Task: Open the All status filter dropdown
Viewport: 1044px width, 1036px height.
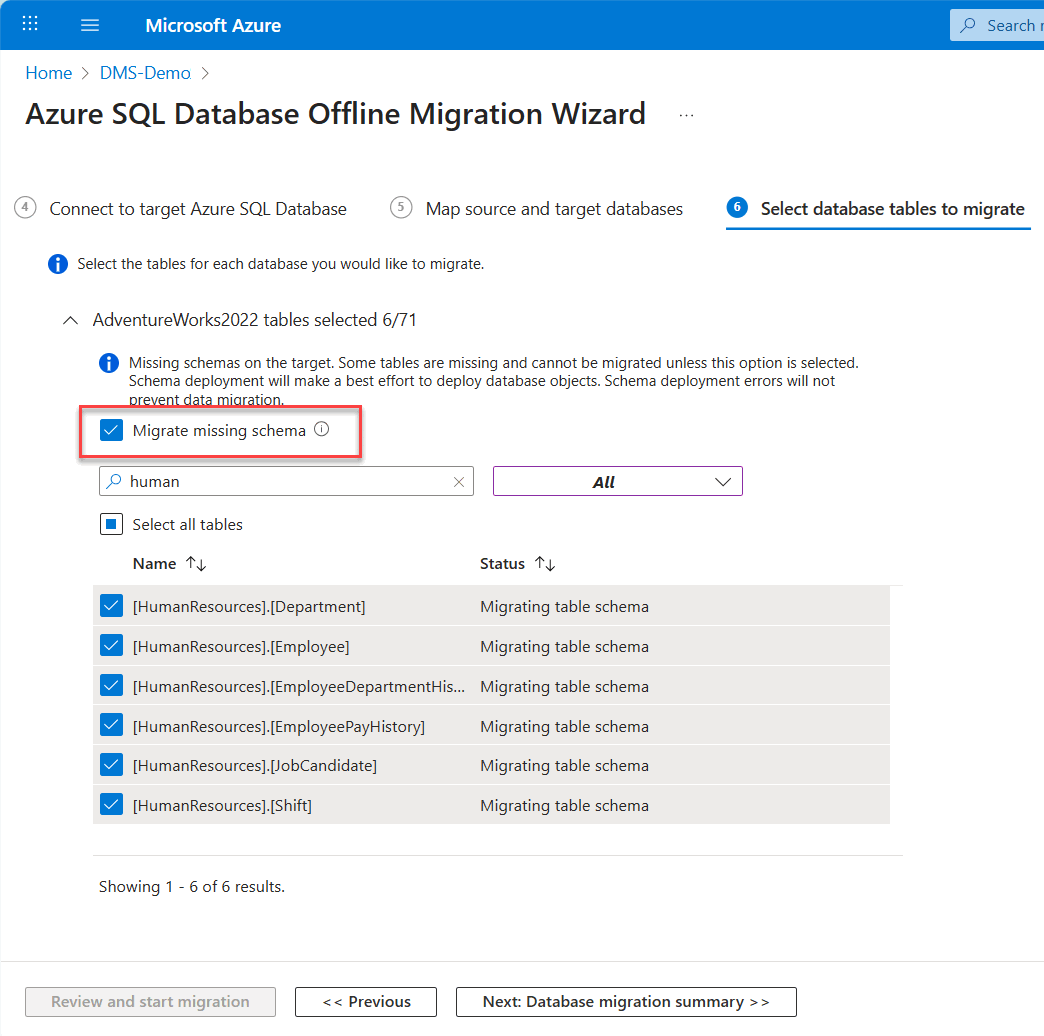Action: click(x=618, y=482)
